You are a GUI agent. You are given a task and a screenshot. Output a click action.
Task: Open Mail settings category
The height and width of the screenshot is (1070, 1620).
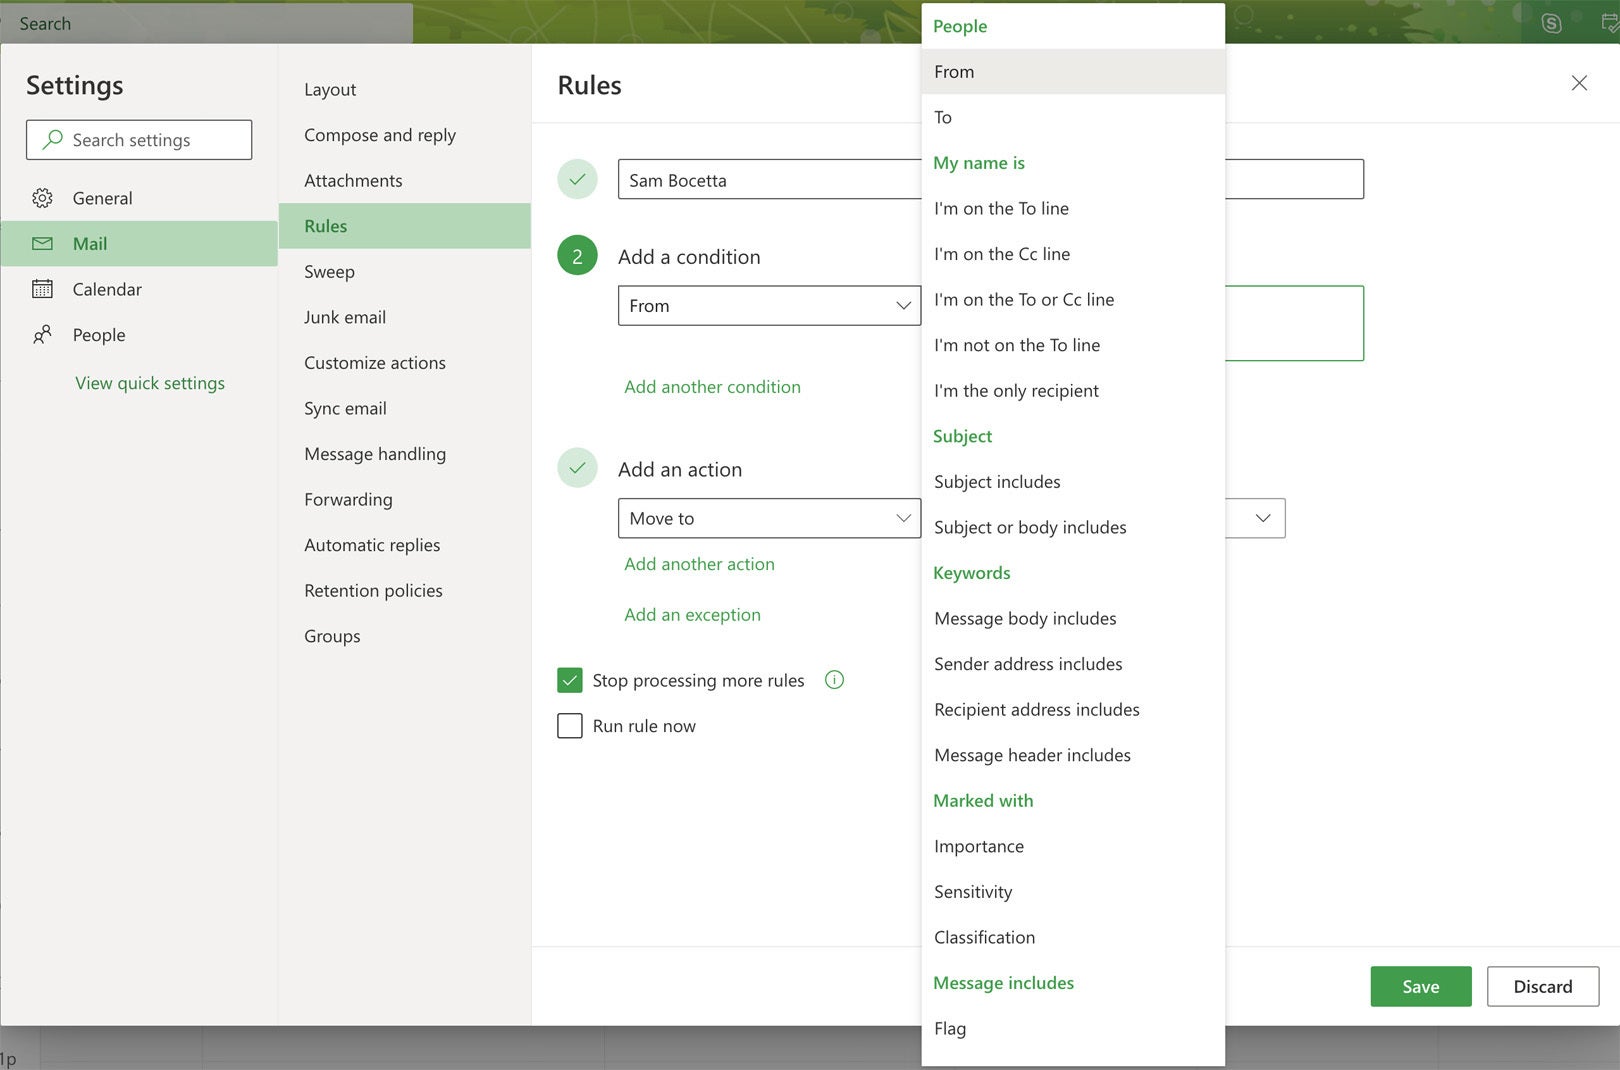139,243
